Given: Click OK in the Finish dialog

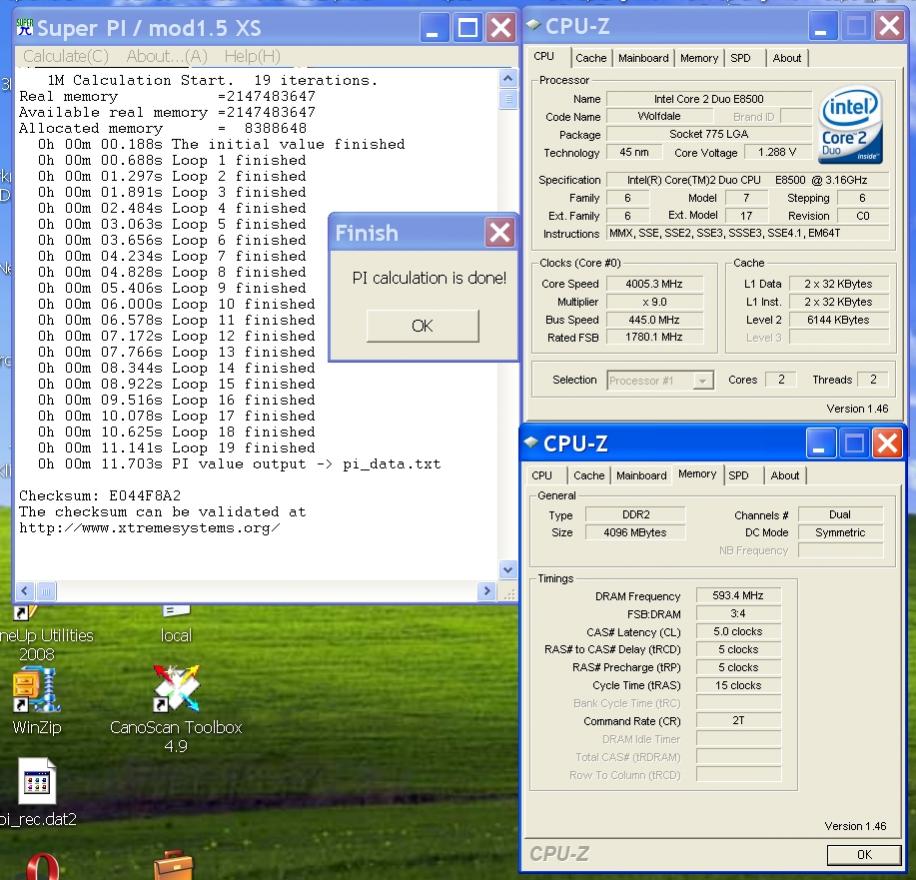Looking at the screenshot, I should (x=422, y=325).
